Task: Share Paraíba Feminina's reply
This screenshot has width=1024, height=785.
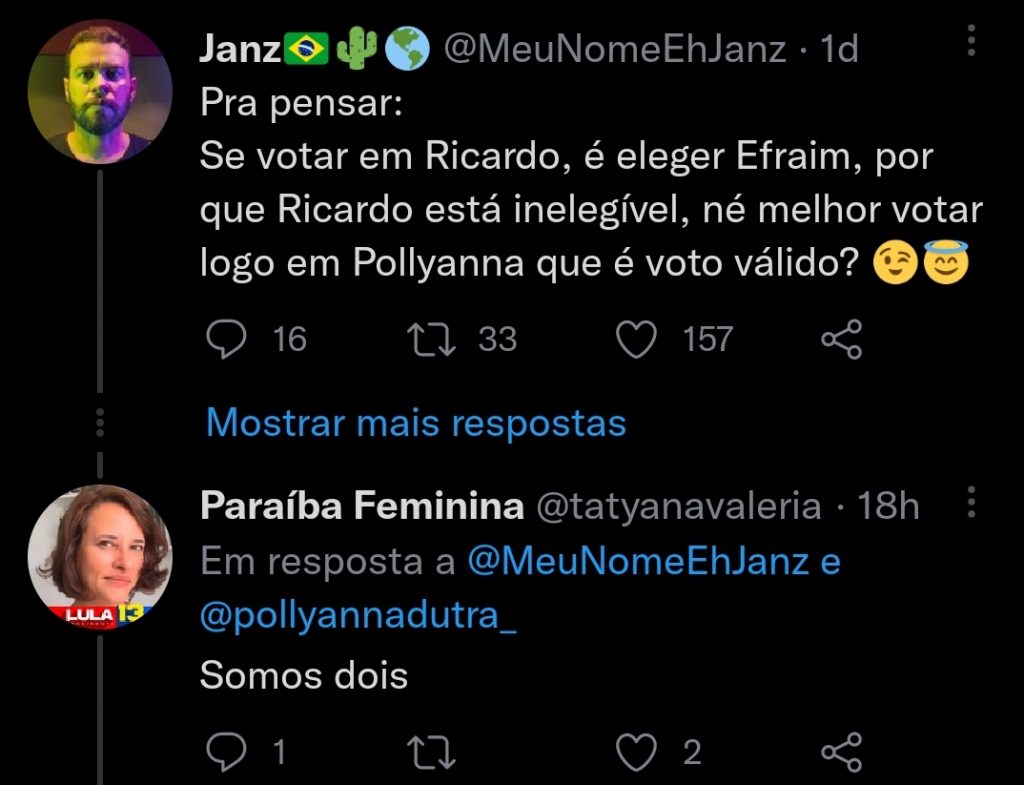Action: 841,752
